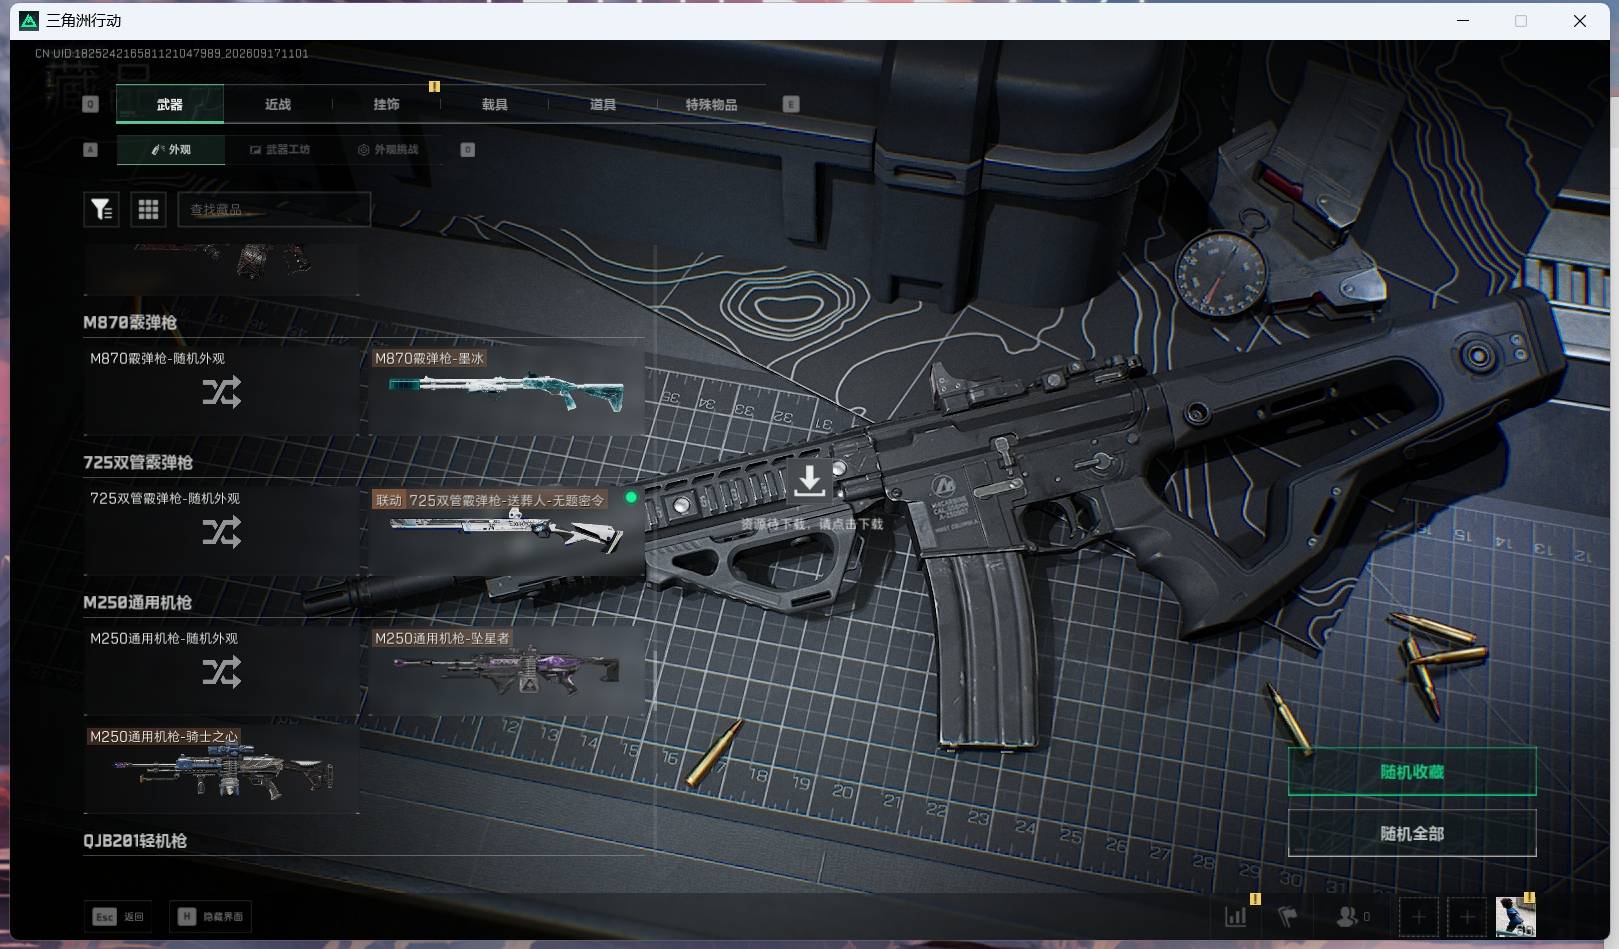This screenshot has height=949, width=1619.
Task: Click the D key next sub-tab icon
Action: 467,149
